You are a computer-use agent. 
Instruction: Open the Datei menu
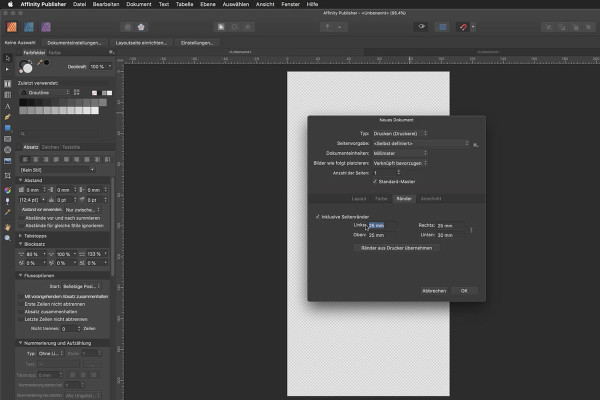click(79, 4)
